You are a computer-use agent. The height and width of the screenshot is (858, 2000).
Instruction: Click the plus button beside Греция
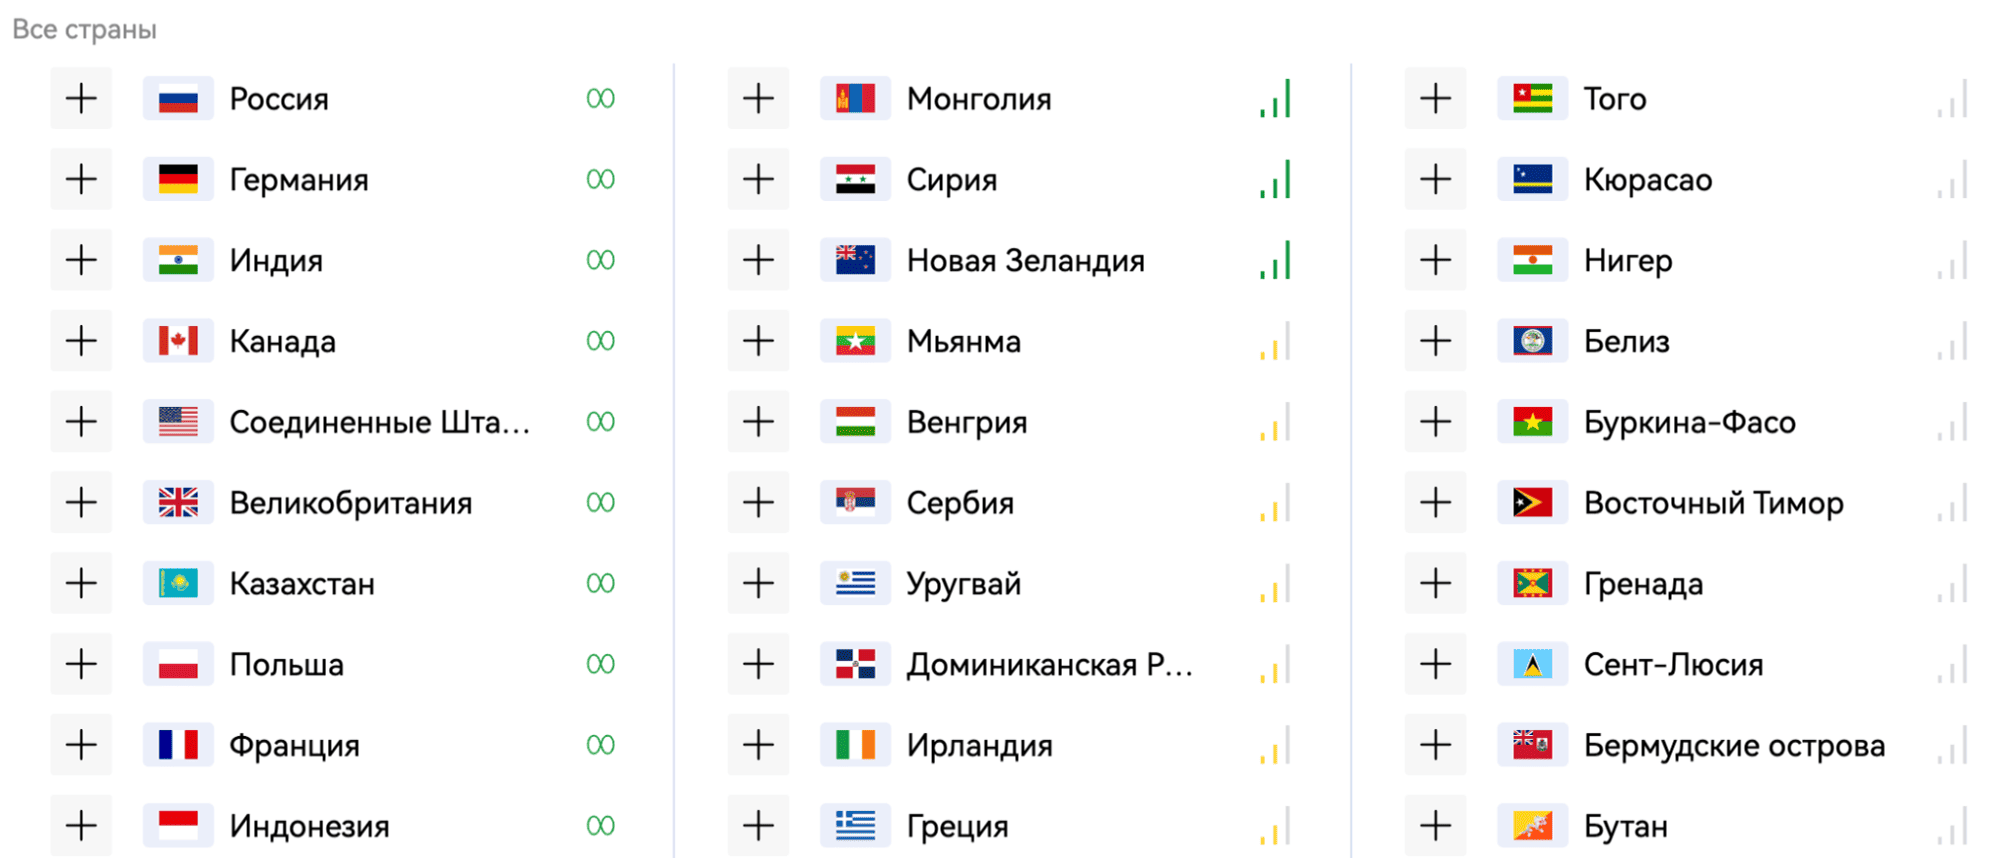click(758, 826)
